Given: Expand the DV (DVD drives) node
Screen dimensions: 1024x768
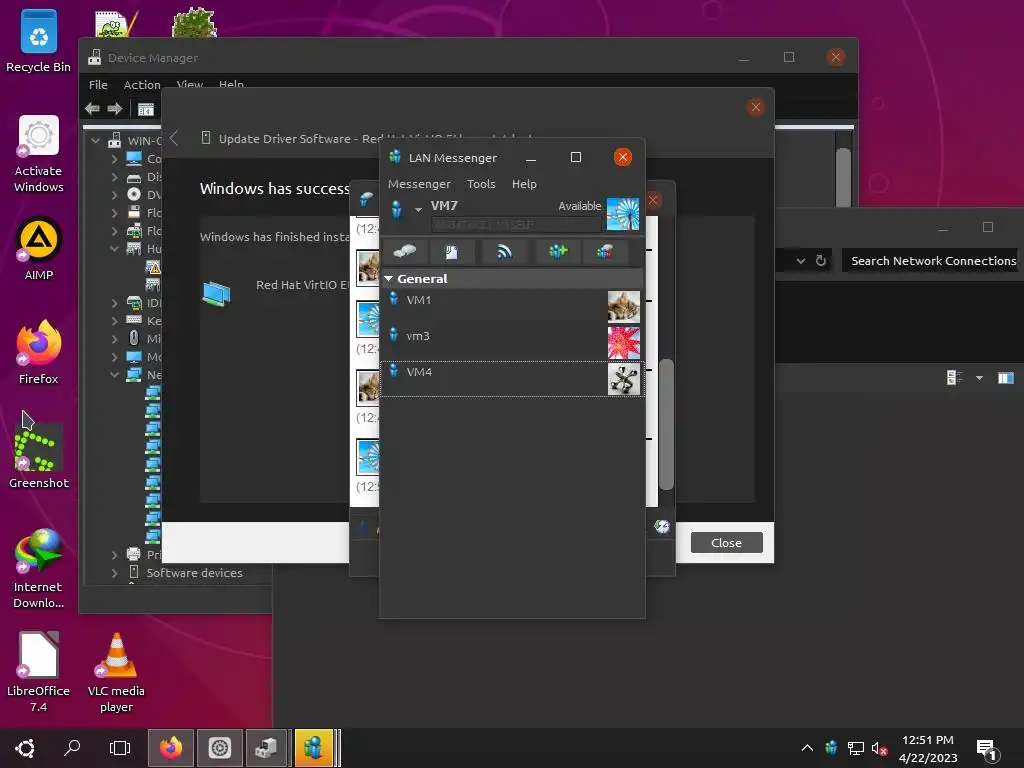Looking at the screenshot, I should click(115, 195).
